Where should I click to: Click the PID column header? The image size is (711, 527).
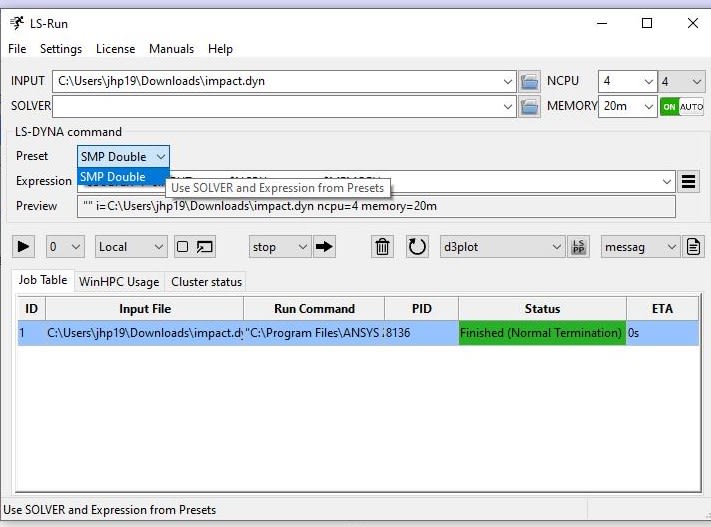[422, 309]
